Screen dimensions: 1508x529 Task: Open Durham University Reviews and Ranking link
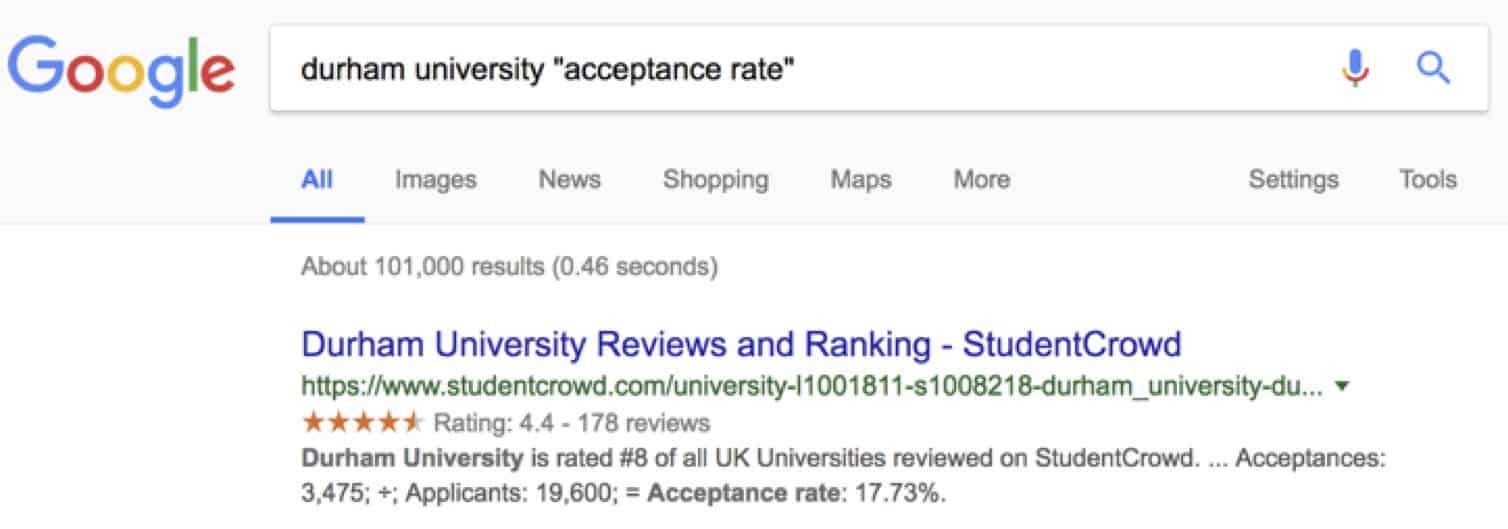click(741, 345)
